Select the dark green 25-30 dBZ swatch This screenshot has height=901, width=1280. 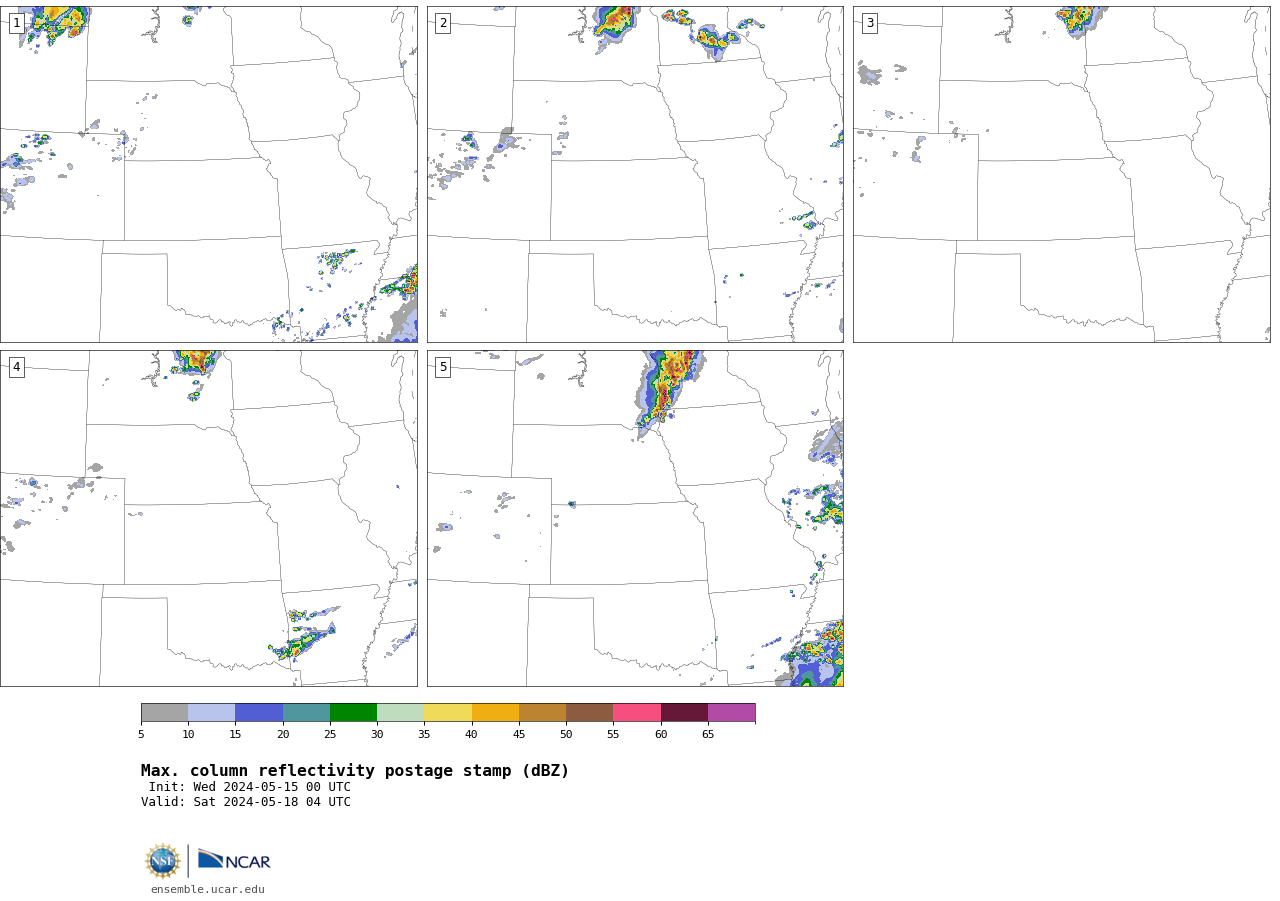[354, 713]
